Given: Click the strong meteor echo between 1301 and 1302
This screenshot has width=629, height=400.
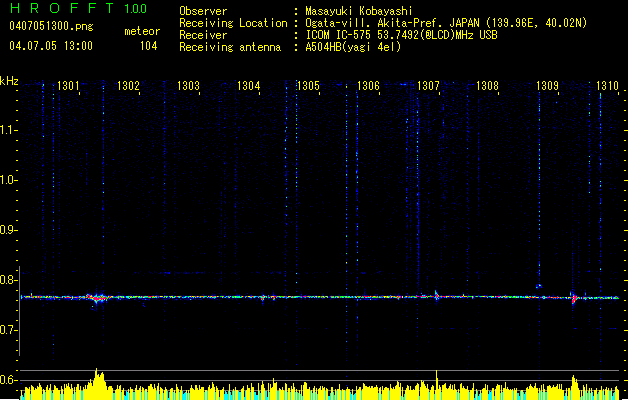Looking at the screenshot, I should pos(97,298).
